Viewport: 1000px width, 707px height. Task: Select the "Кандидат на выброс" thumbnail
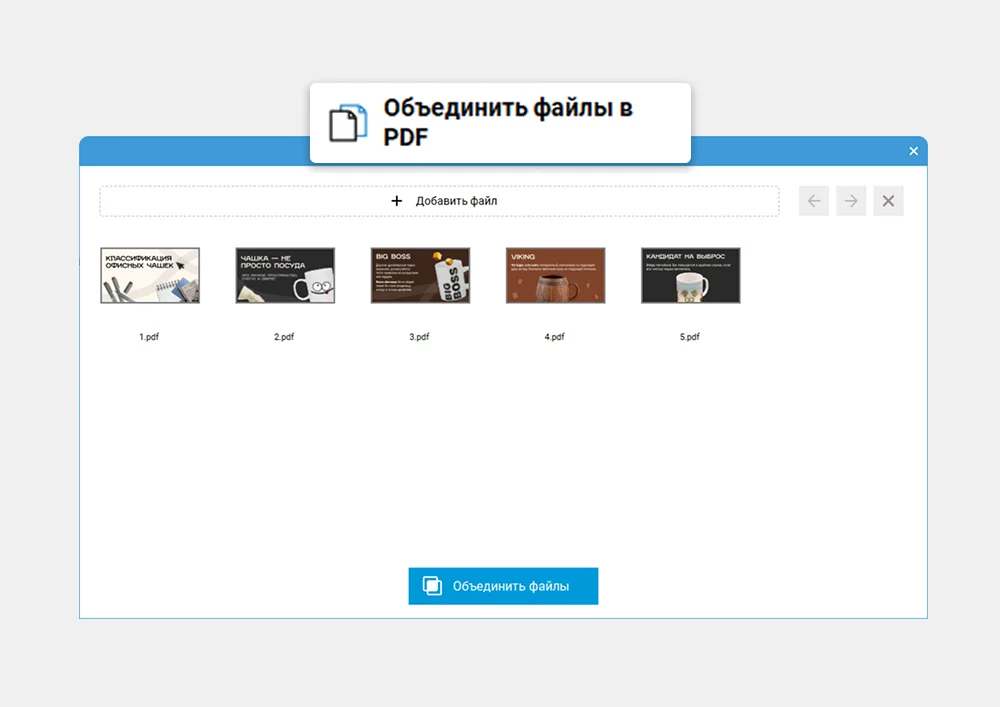tap(690, 275)
